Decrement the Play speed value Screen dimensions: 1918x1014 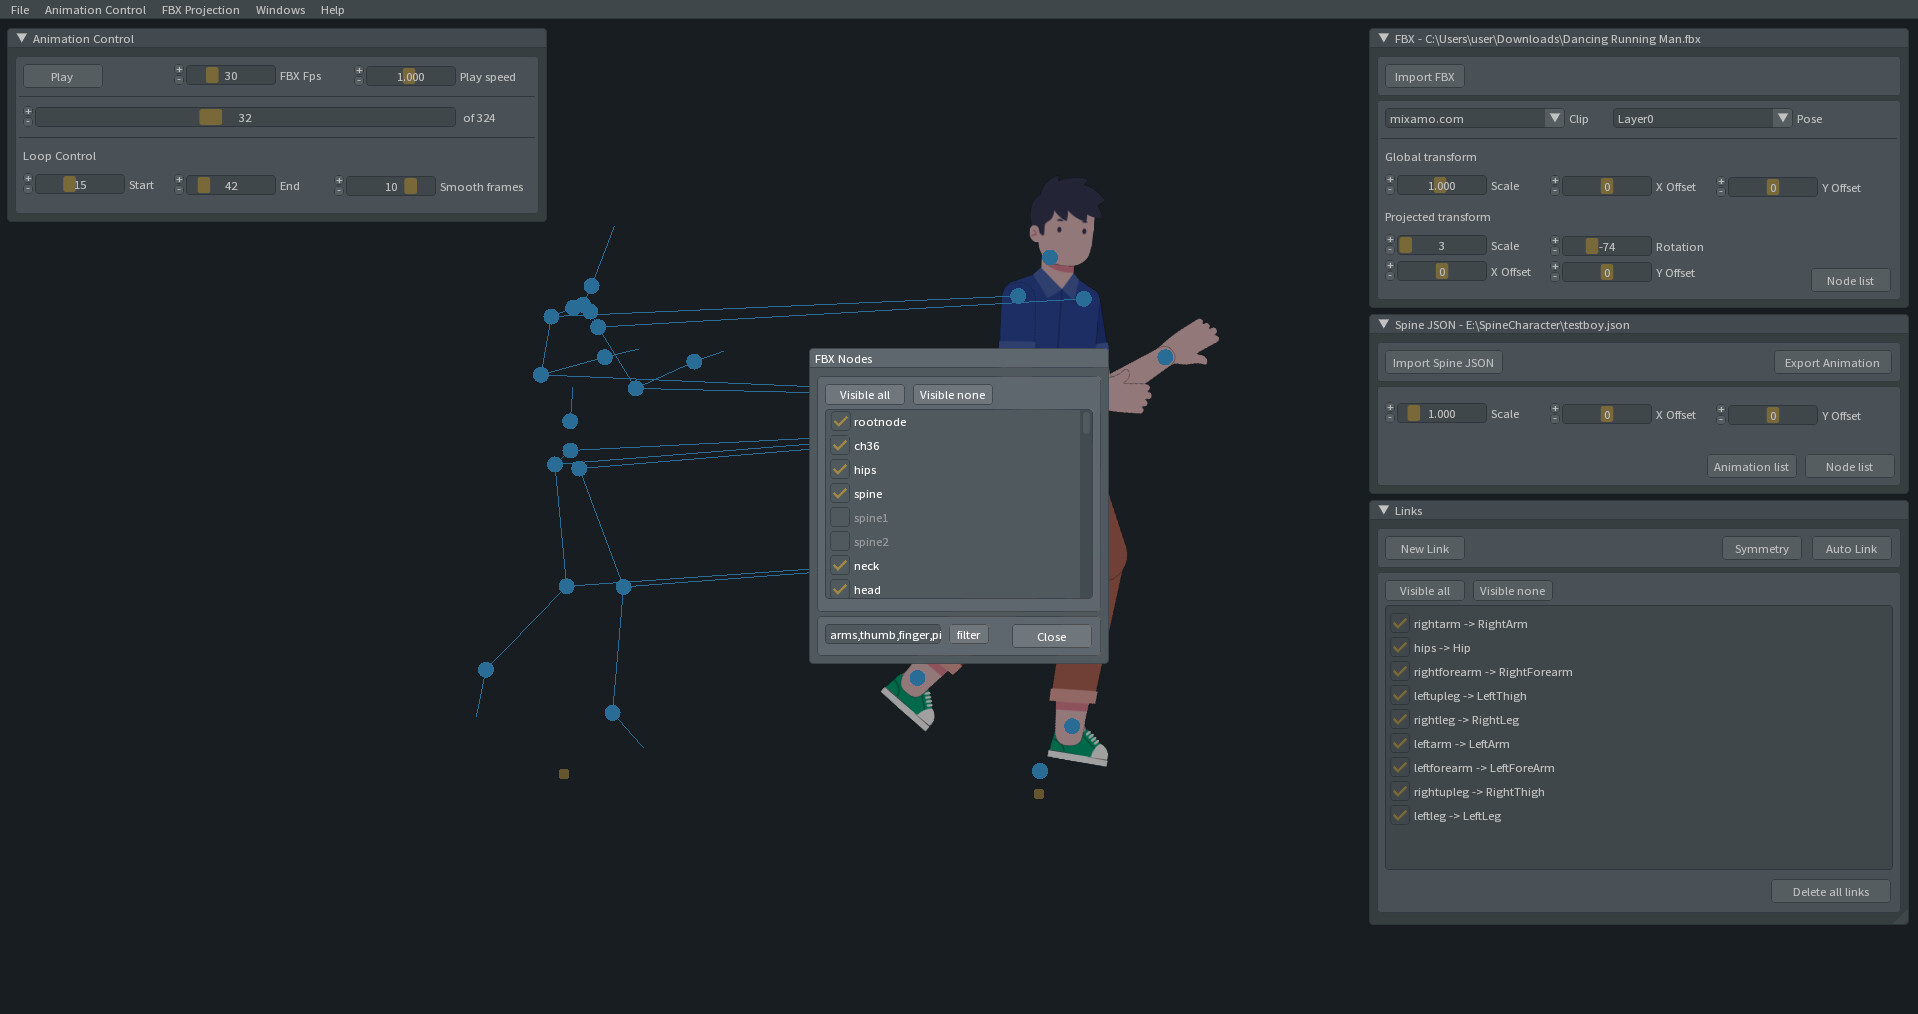tap(358, 81)
